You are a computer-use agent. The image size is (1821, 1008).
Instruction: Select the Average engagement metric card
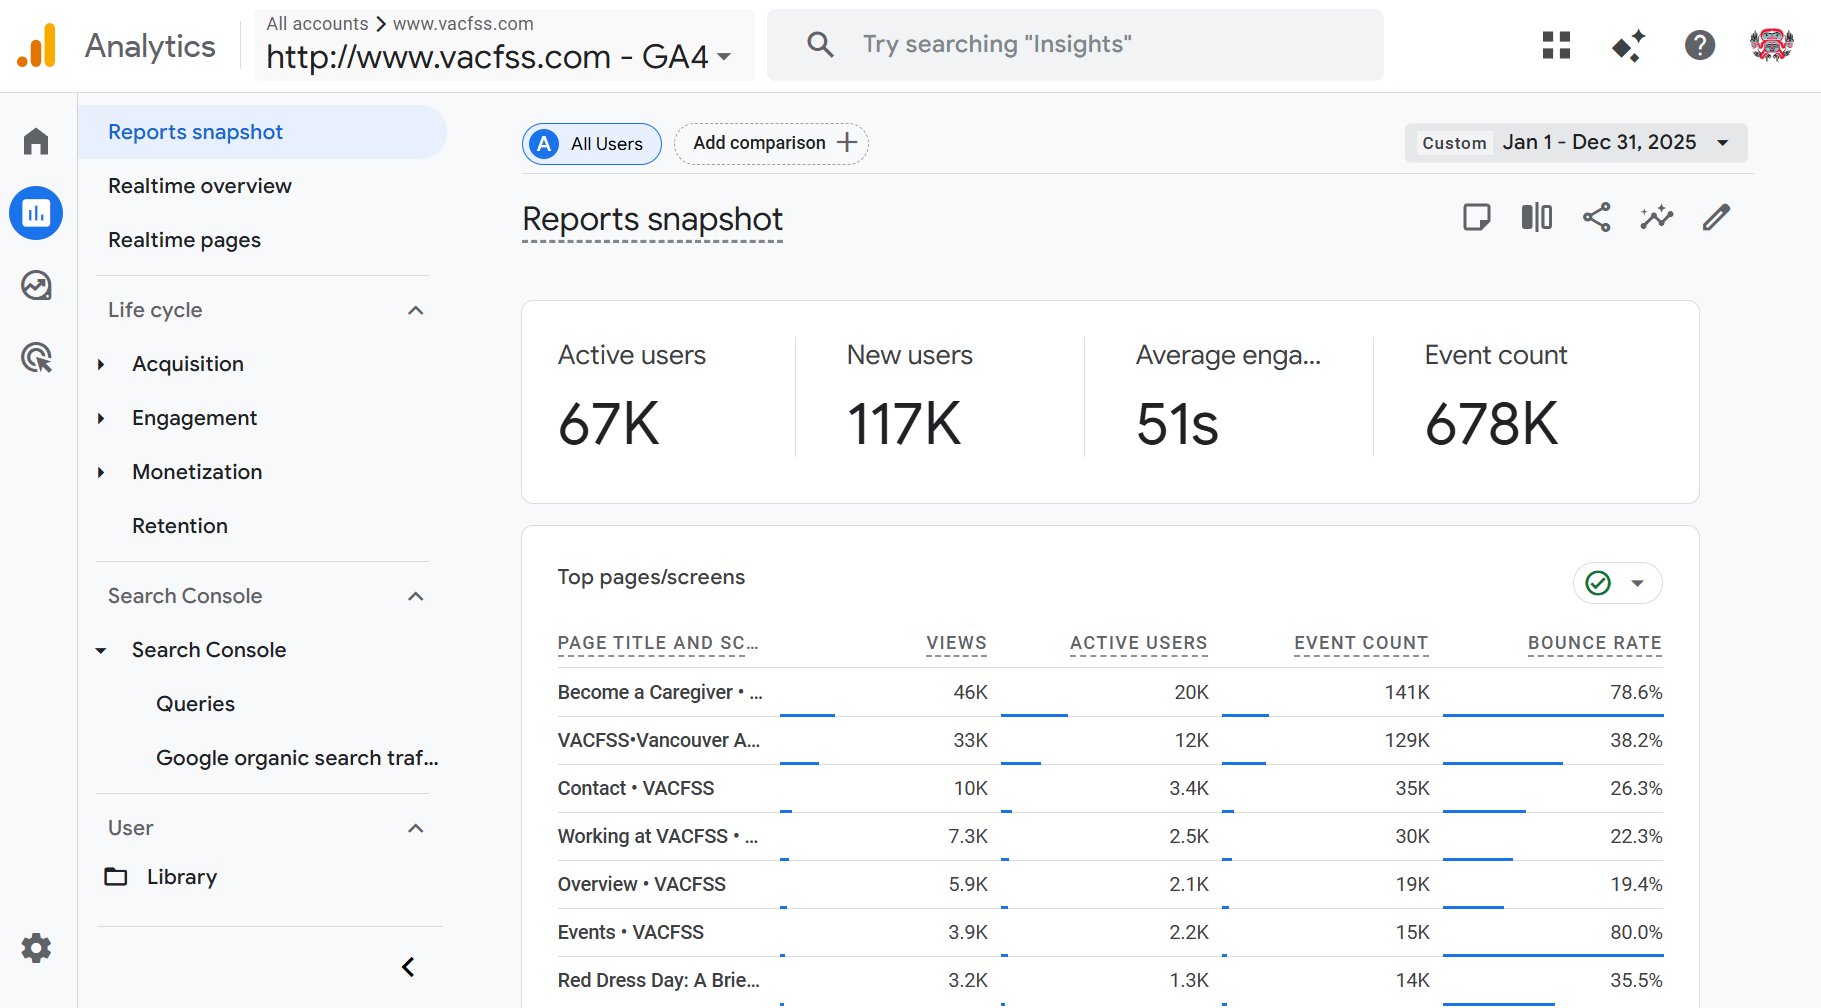tap(1229, 398)
